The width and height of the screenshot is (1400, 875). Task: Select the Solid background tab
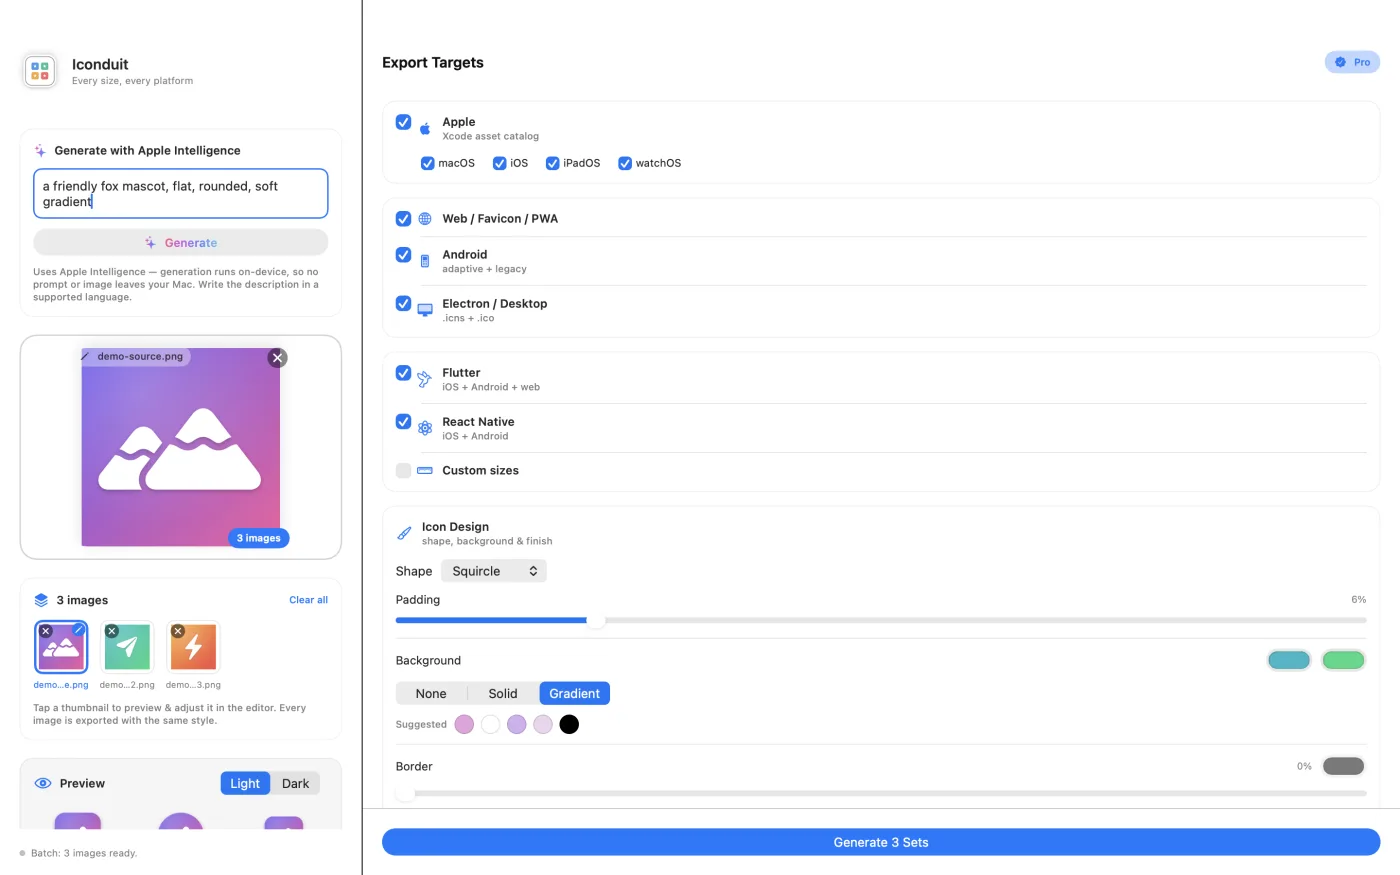pos(503,693)
